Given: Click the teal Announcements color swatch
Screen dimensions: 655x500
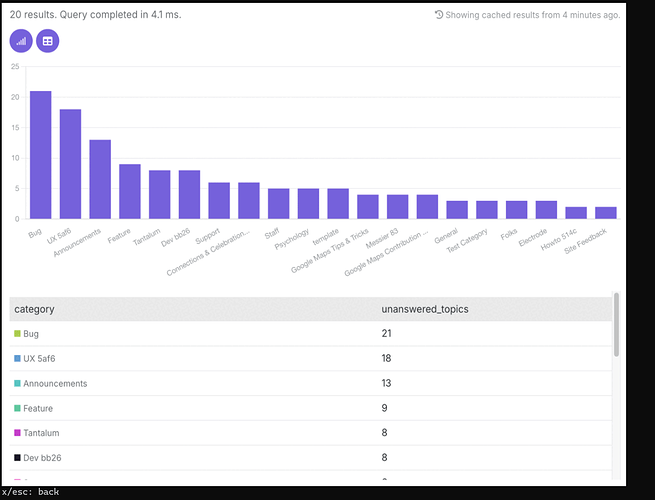Looking at the screenshot, I should pos(17,383).
